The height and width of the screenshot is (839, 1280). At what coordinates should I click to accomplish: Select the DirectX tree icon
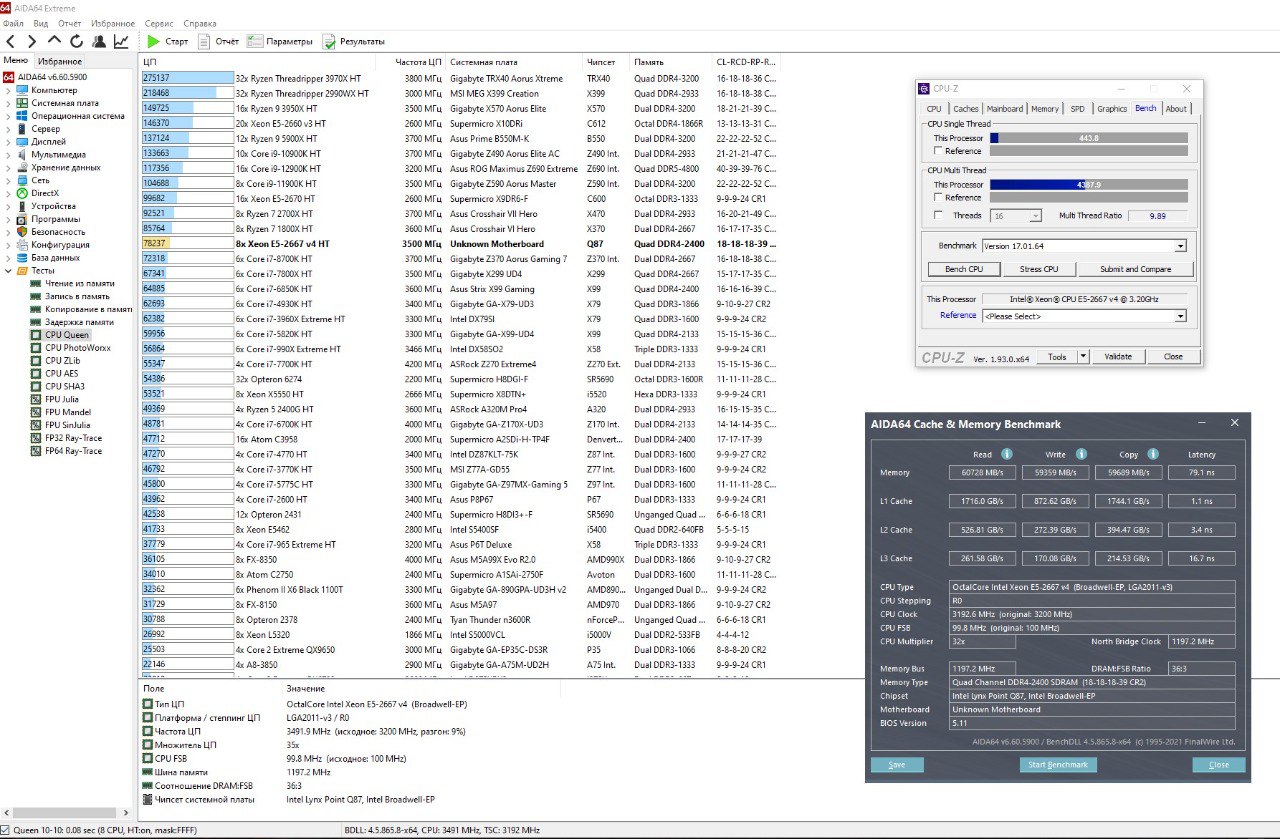[22, 193]
